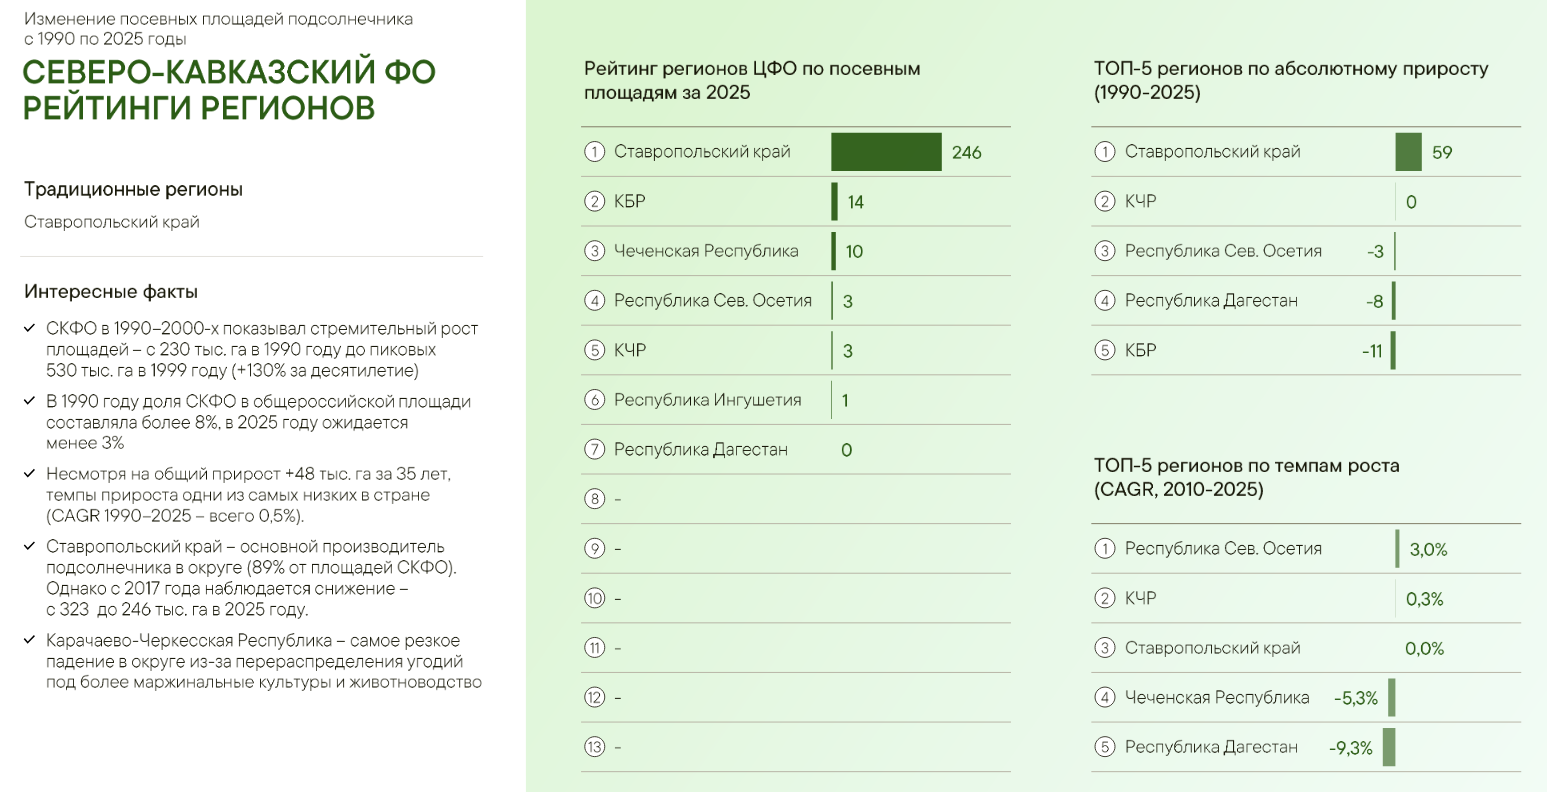The image size is (1547, 792).
Task: Click checkmark beside the Карачаево-Черкесская Республика fact
Action: [x=30, y=640]
